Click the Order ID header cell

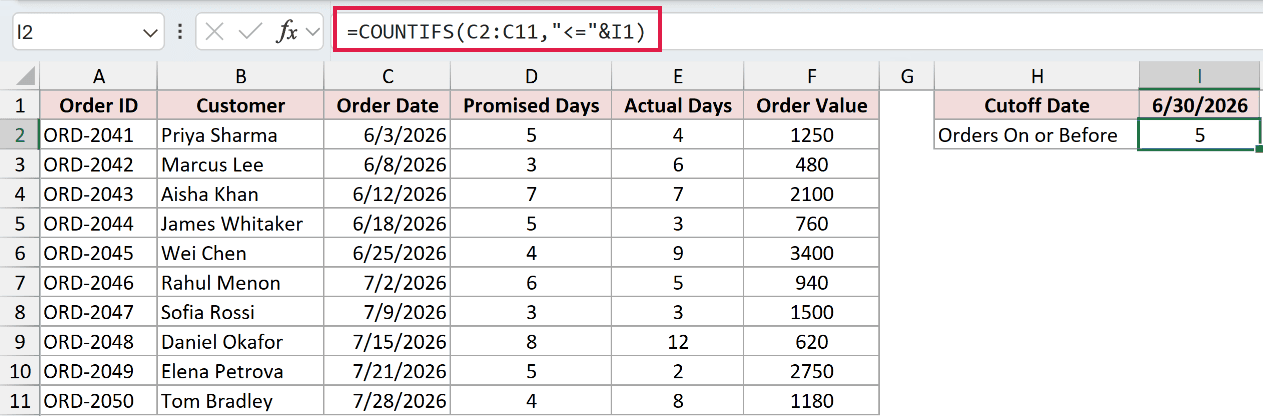pyautogui.click(x=98, y=106)
